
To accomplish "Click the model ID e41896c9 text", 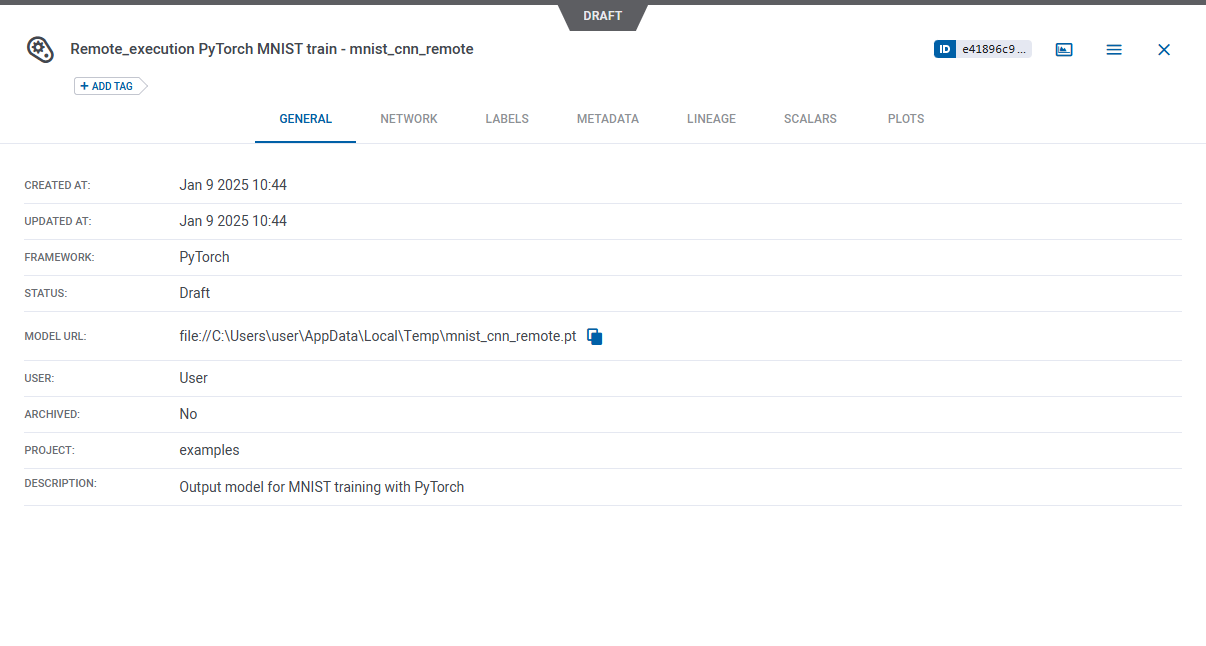I will click(993, 49).
